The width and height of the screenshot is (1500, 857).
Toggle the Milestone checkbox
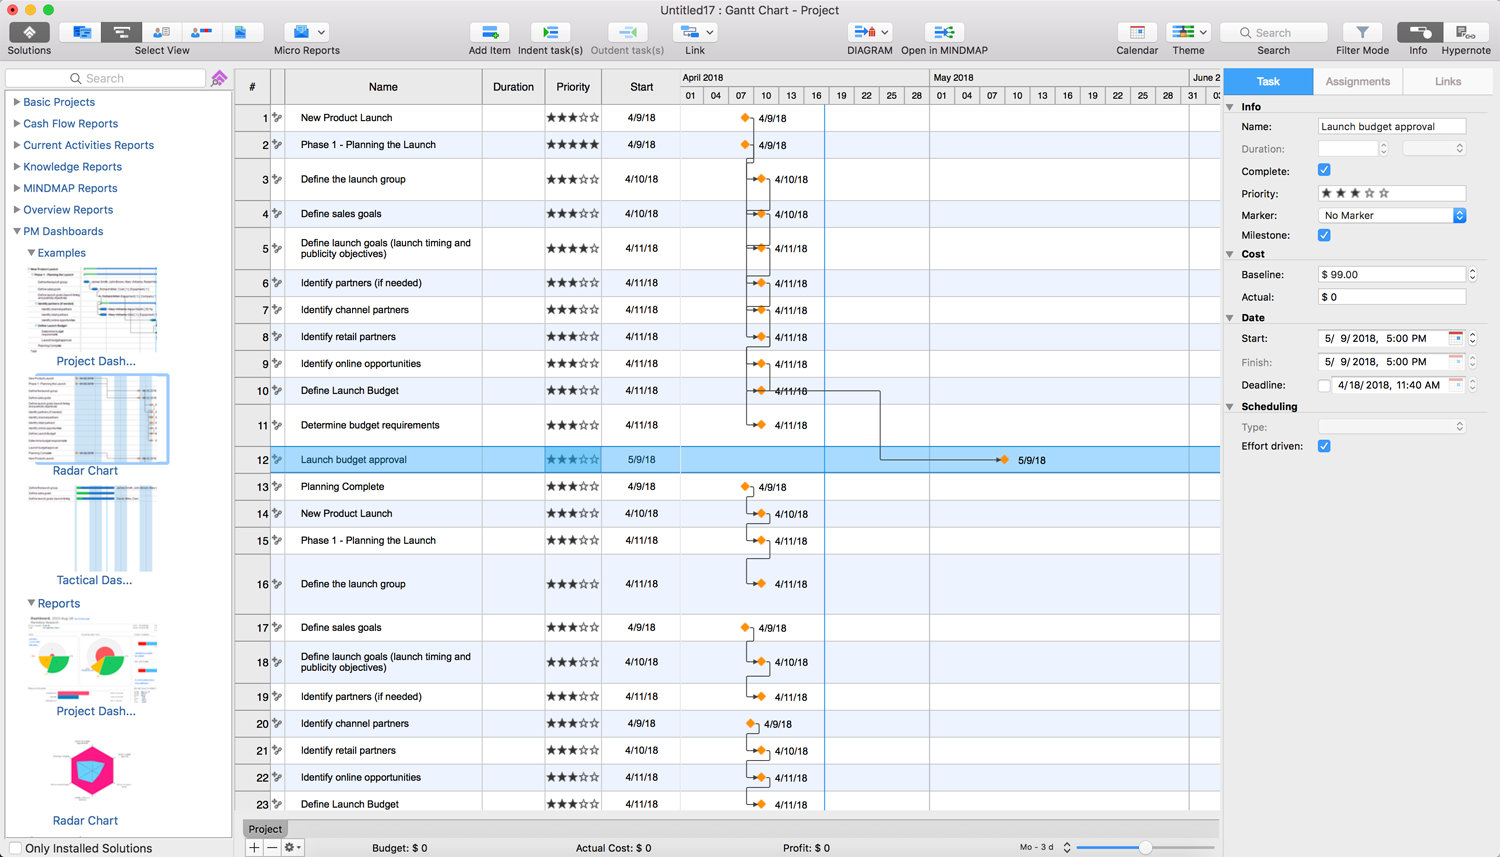click(x=1324, y=235)
